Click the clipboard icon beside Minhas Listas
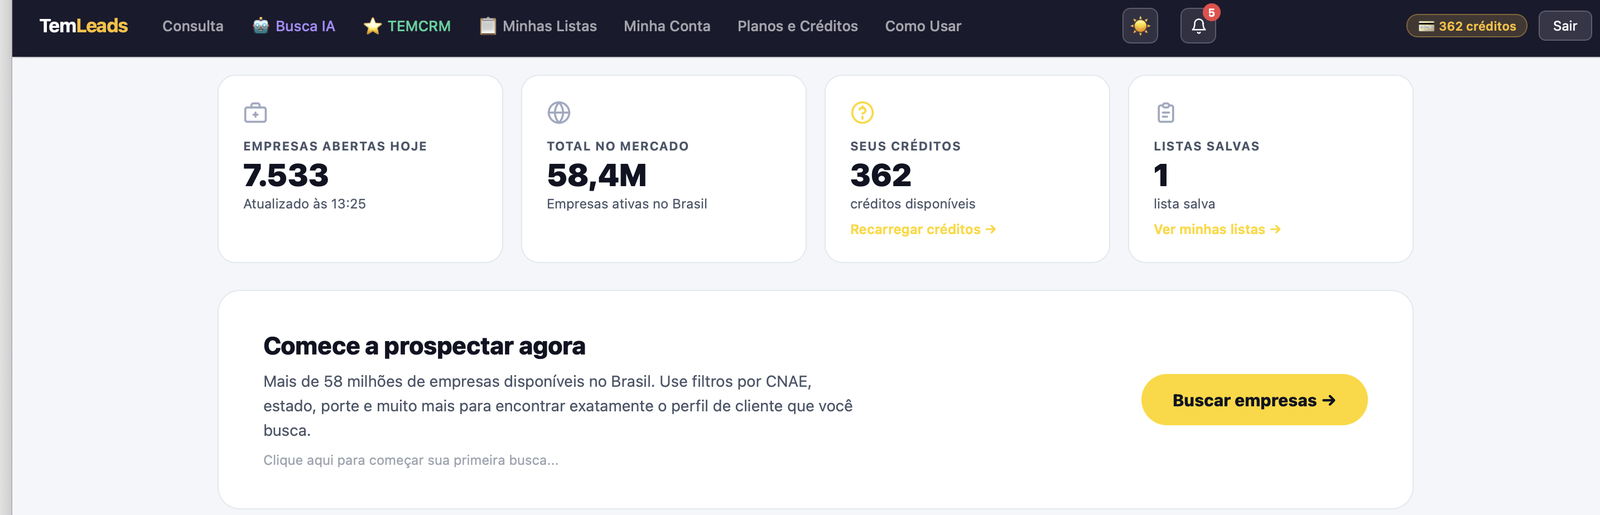This screenshot has height=515, width=1600. pos(488,26)
